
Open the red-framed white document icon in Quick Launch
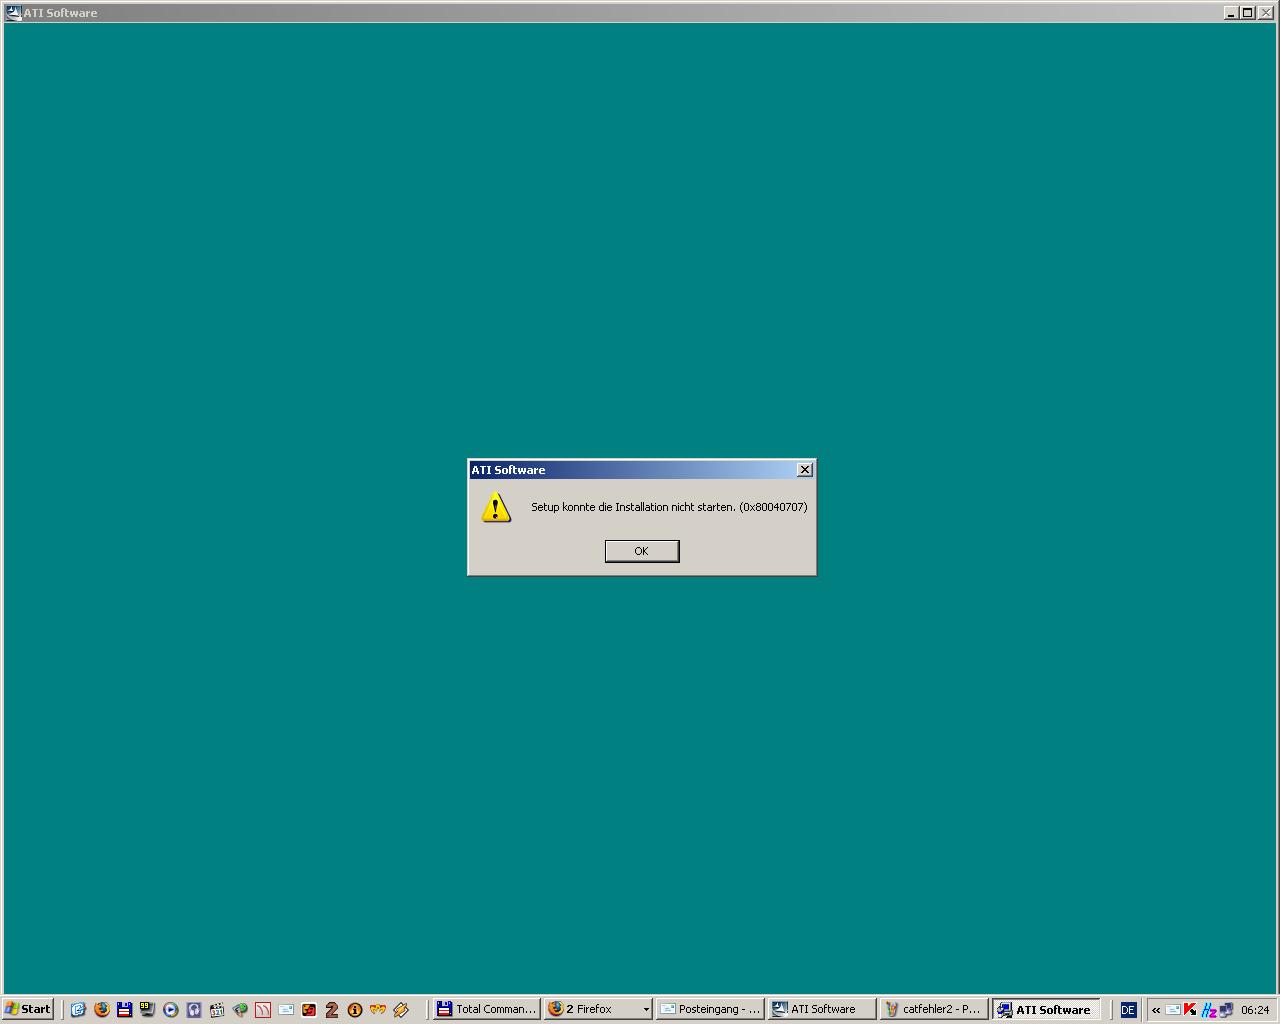pos(263,1010)
